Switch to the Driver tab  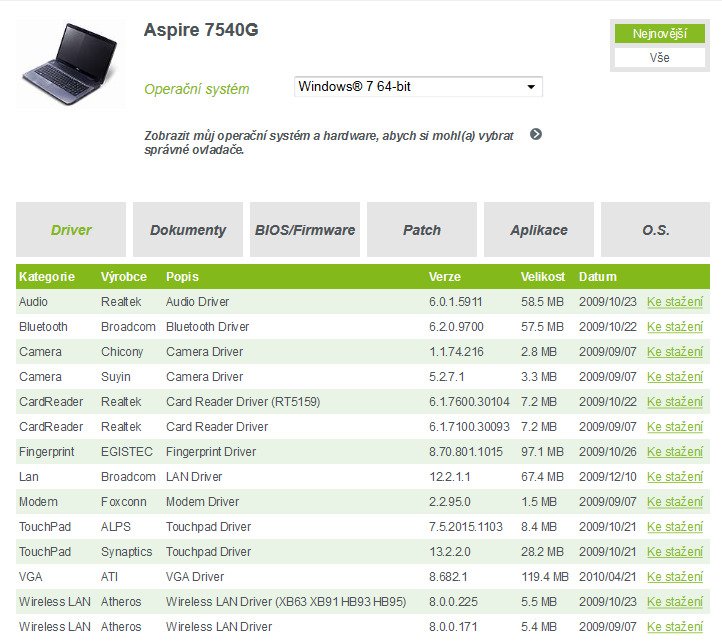71,229
